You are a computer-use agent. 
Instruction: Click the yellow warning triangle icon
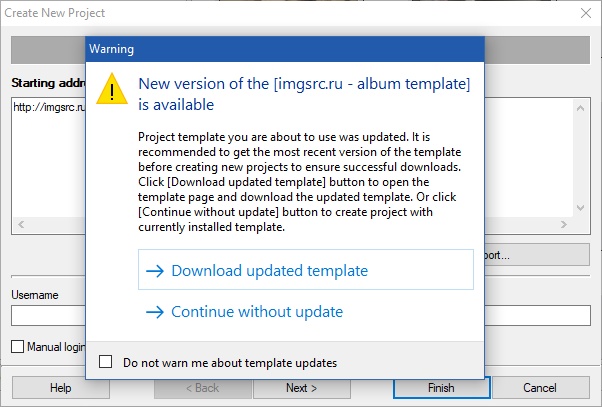(112, 89)
